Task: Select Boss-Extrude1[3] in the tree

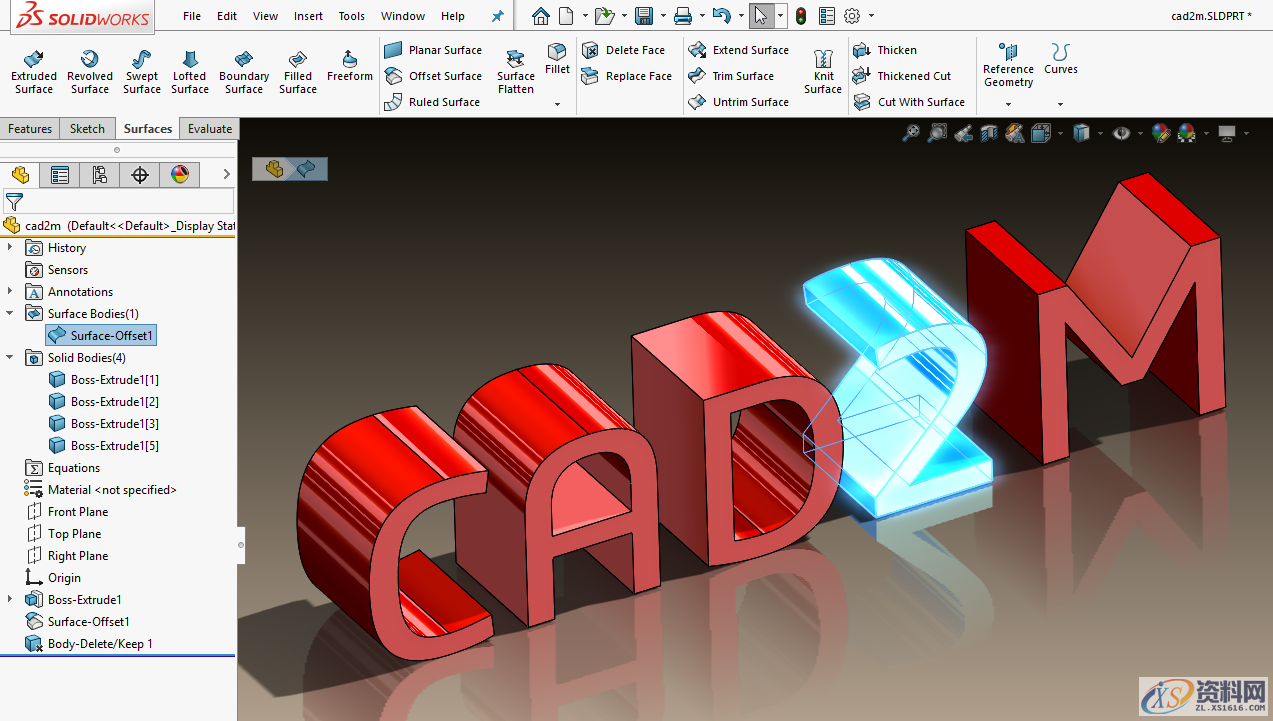Action: 110,423
